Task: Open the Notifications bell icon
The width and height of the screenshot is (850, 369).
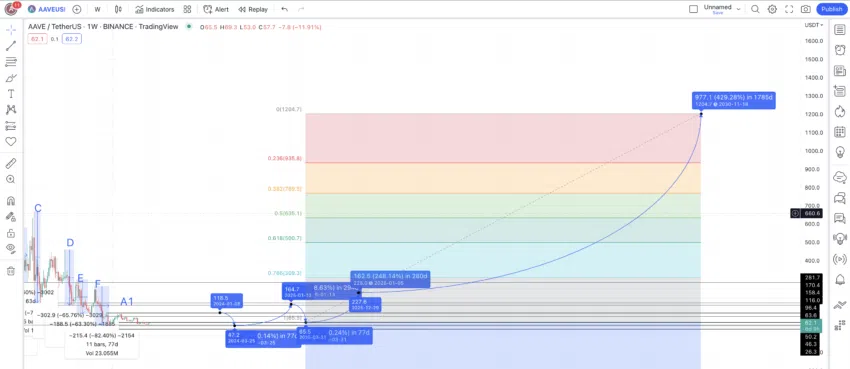Action: (840, 280)
